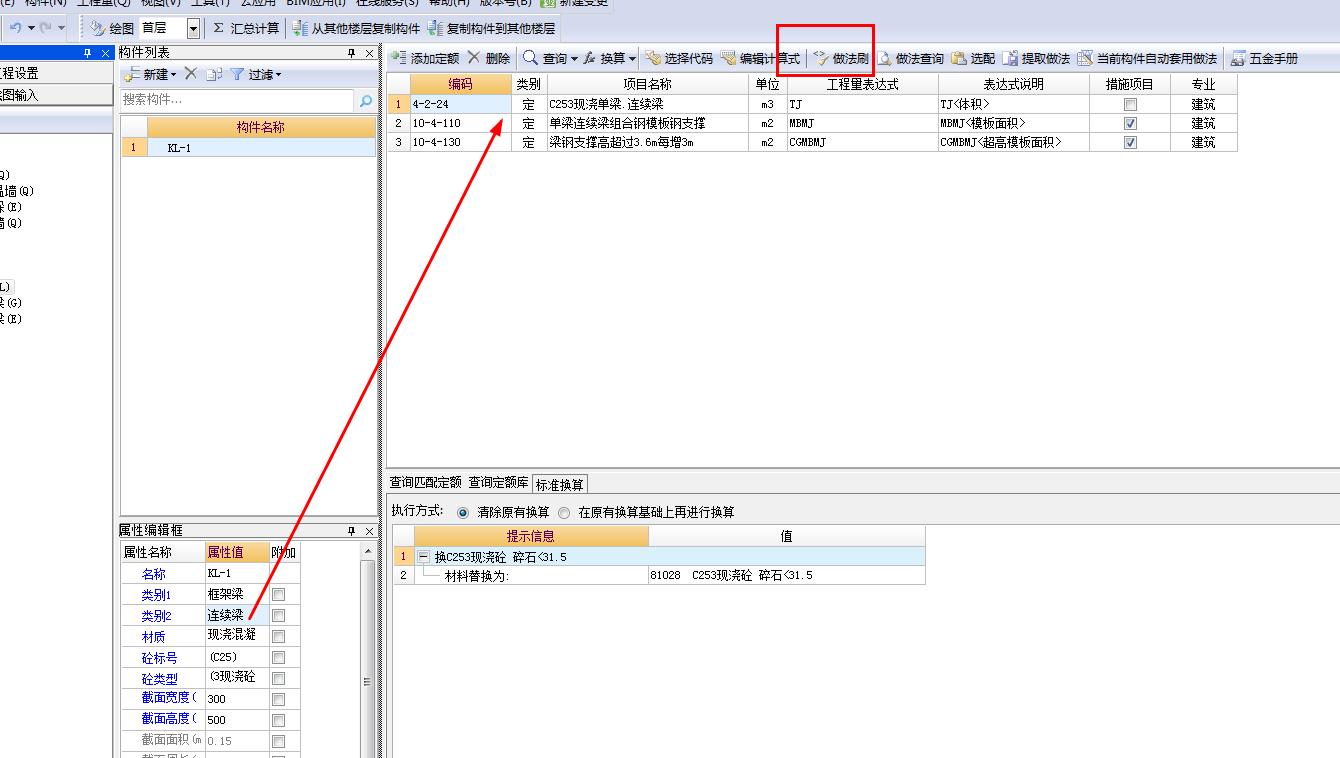Open the 五金手册 handbook
Image resolution: width=1340 pixels, height=758 pixels.
1265,58
